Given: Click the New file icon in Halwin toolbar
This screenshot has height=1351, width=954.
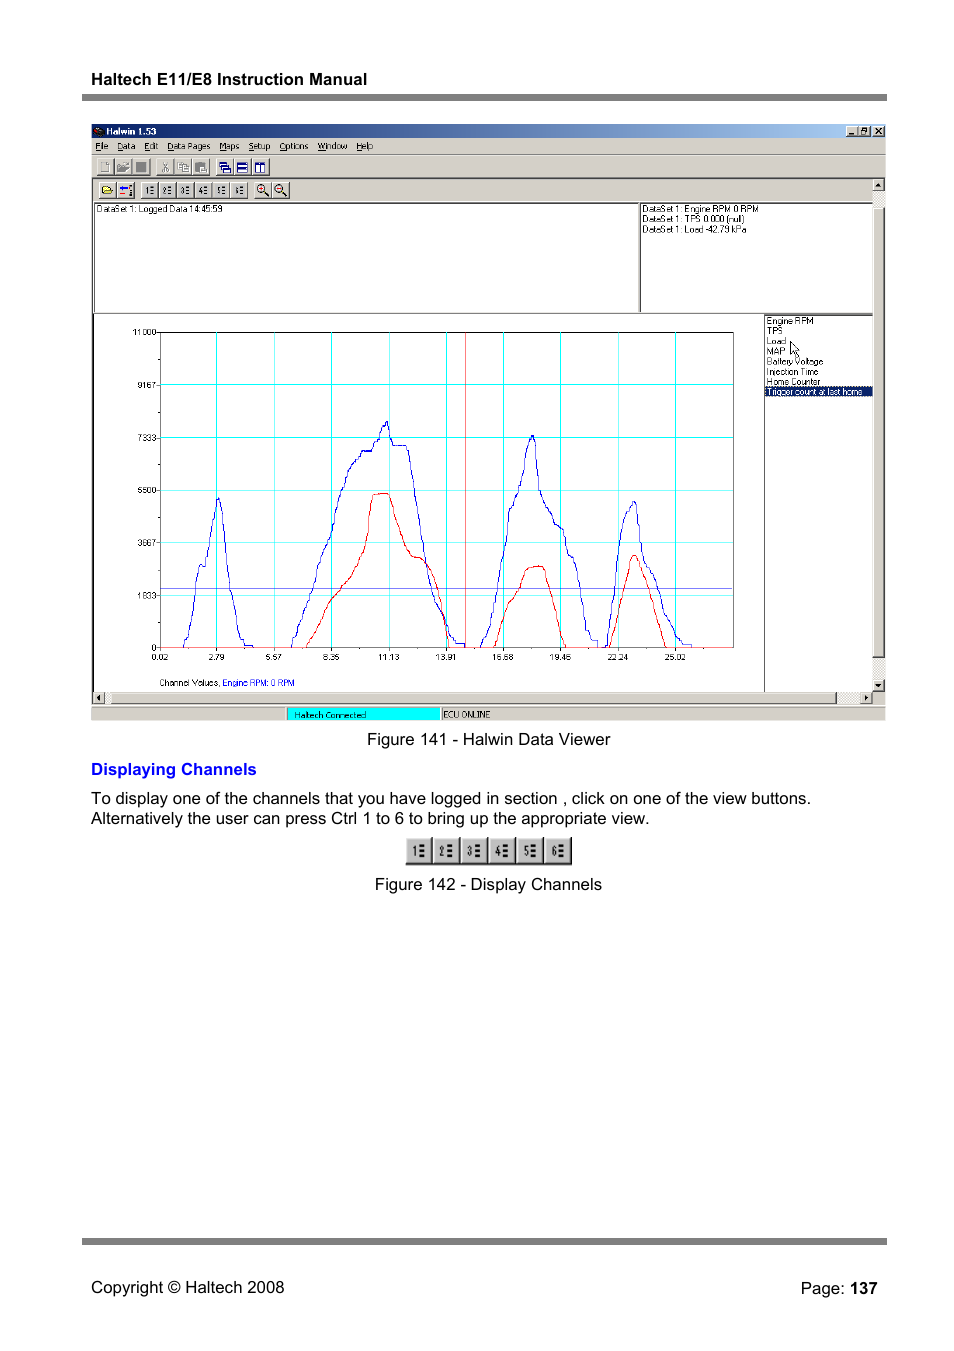Looking at the screenshot, I should coord(104,167).
